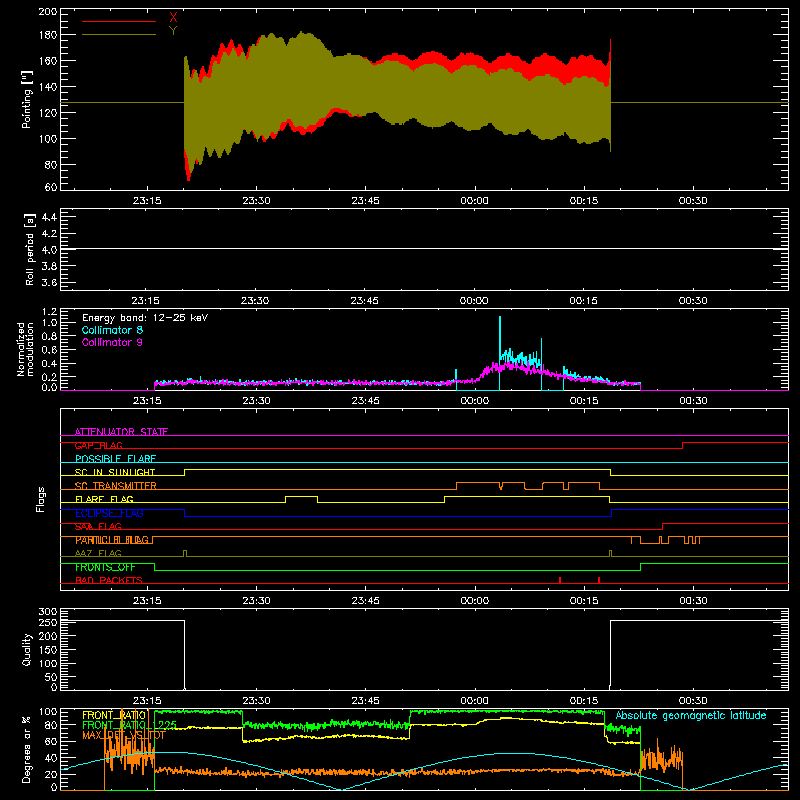Image resolution: width=800 pixels, height=800 pixels.
Task: Click the Quality axis title
Action: click(27, 649)
